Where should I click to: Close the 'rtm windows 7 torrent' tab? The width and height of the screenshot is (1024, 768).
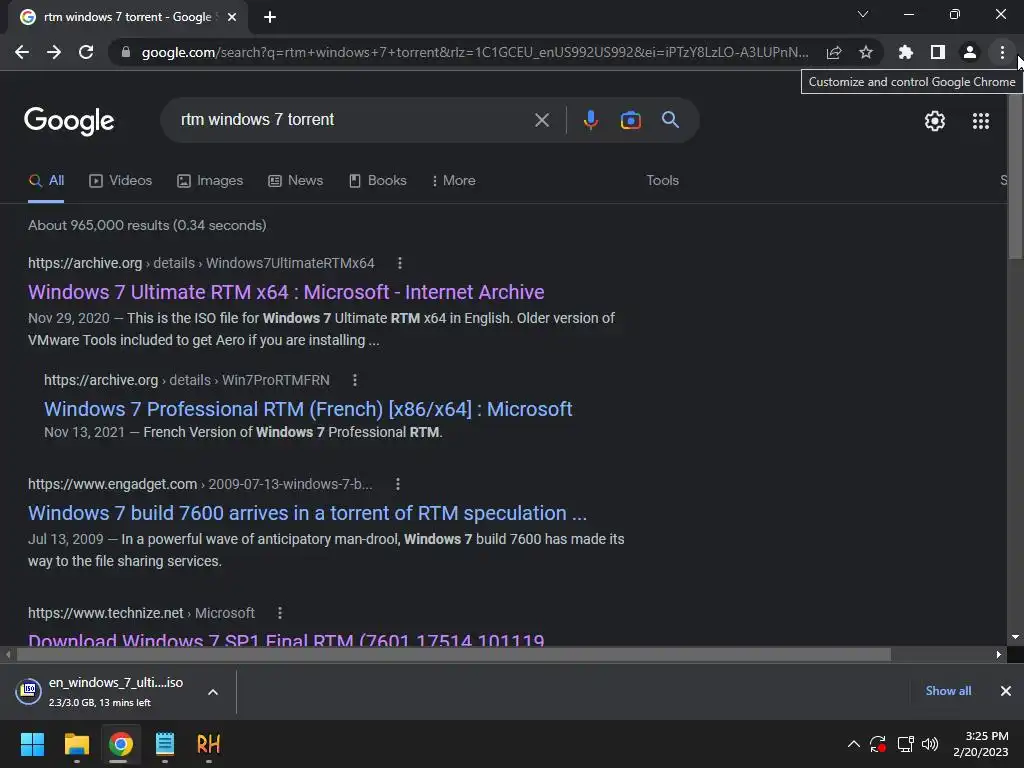coord(232,17)
